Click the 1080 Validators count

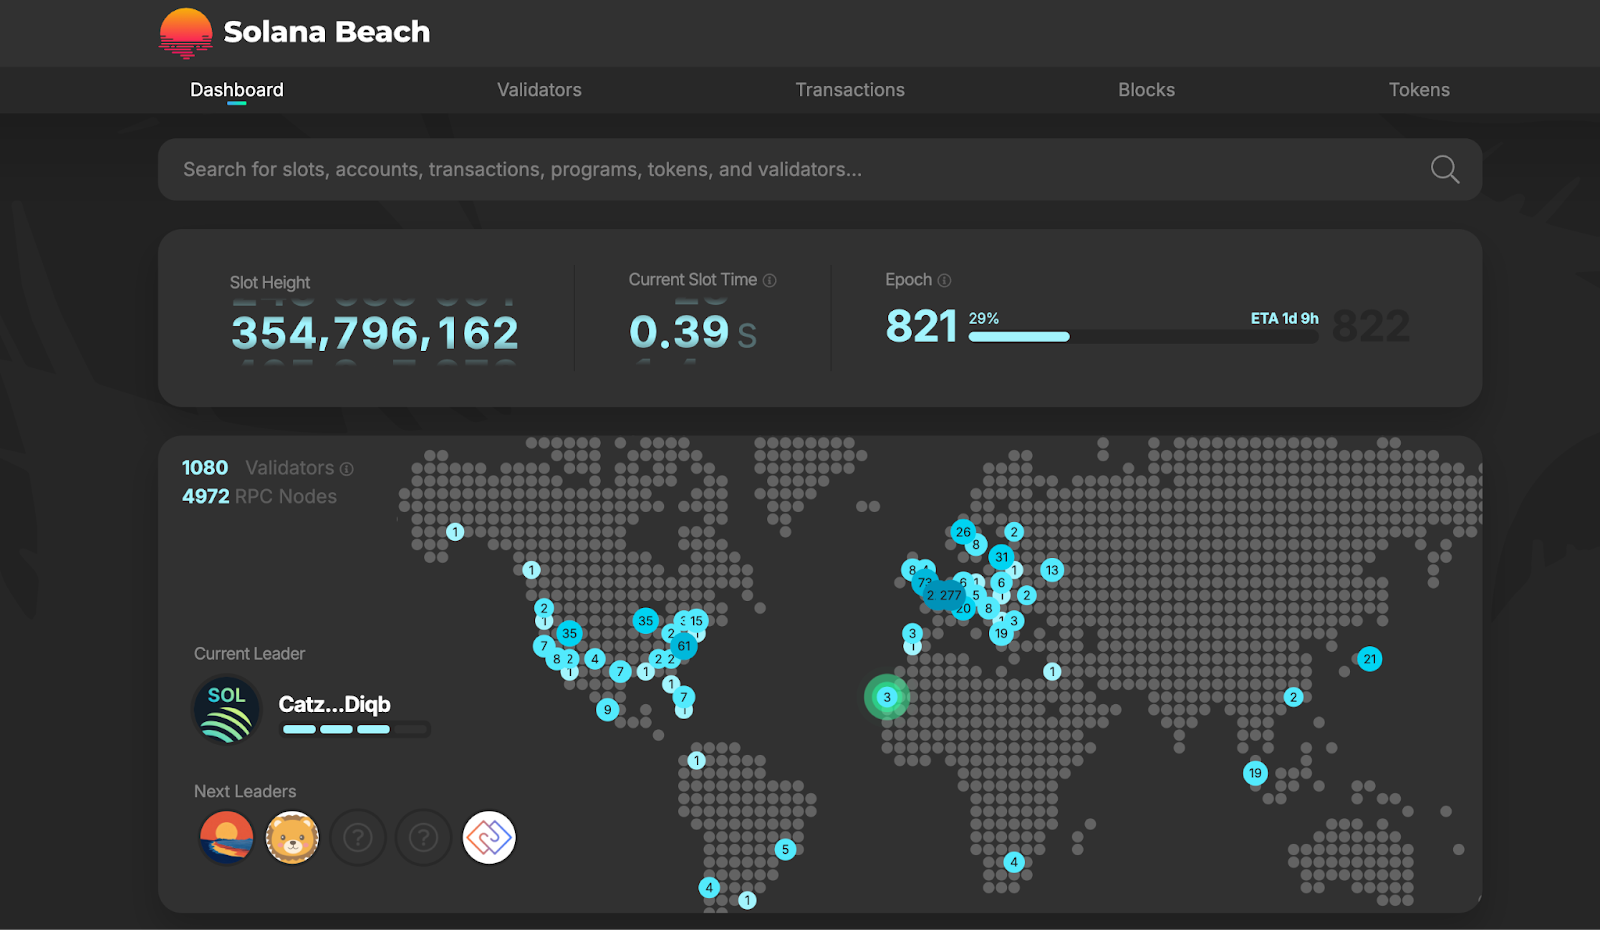pos(204,467)
